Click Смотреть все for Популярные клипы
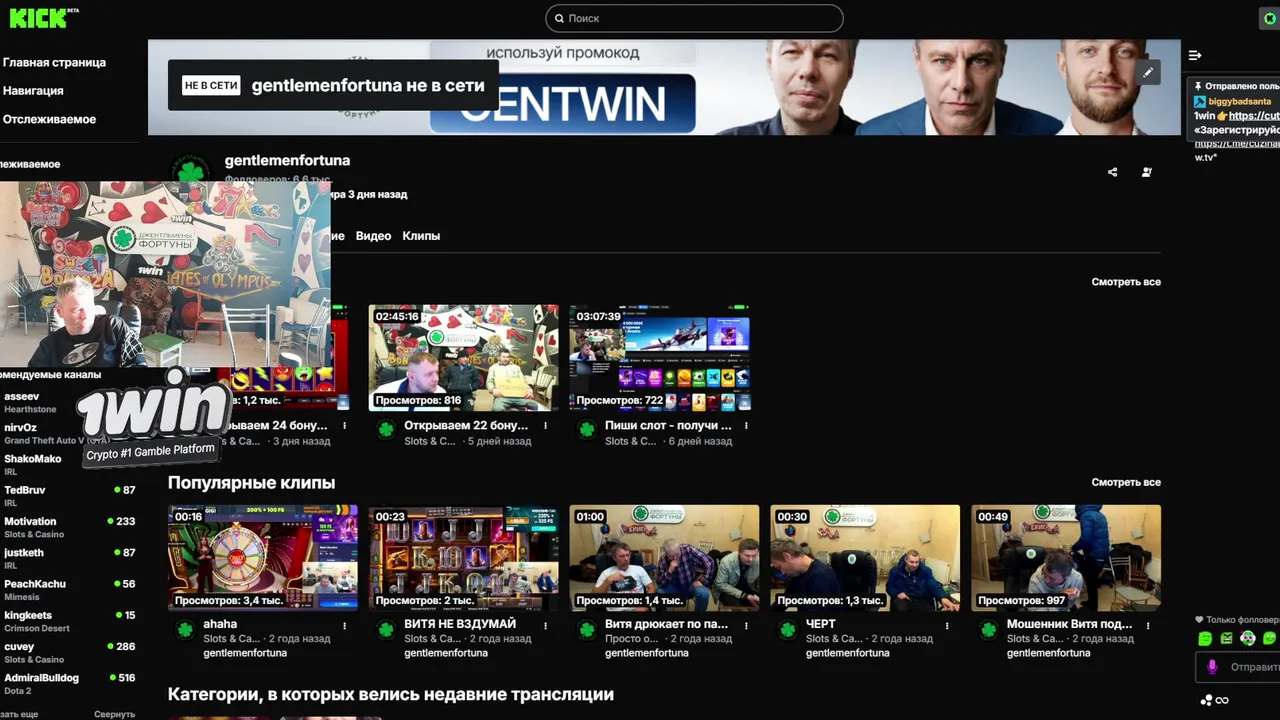 coord(1126,482)
